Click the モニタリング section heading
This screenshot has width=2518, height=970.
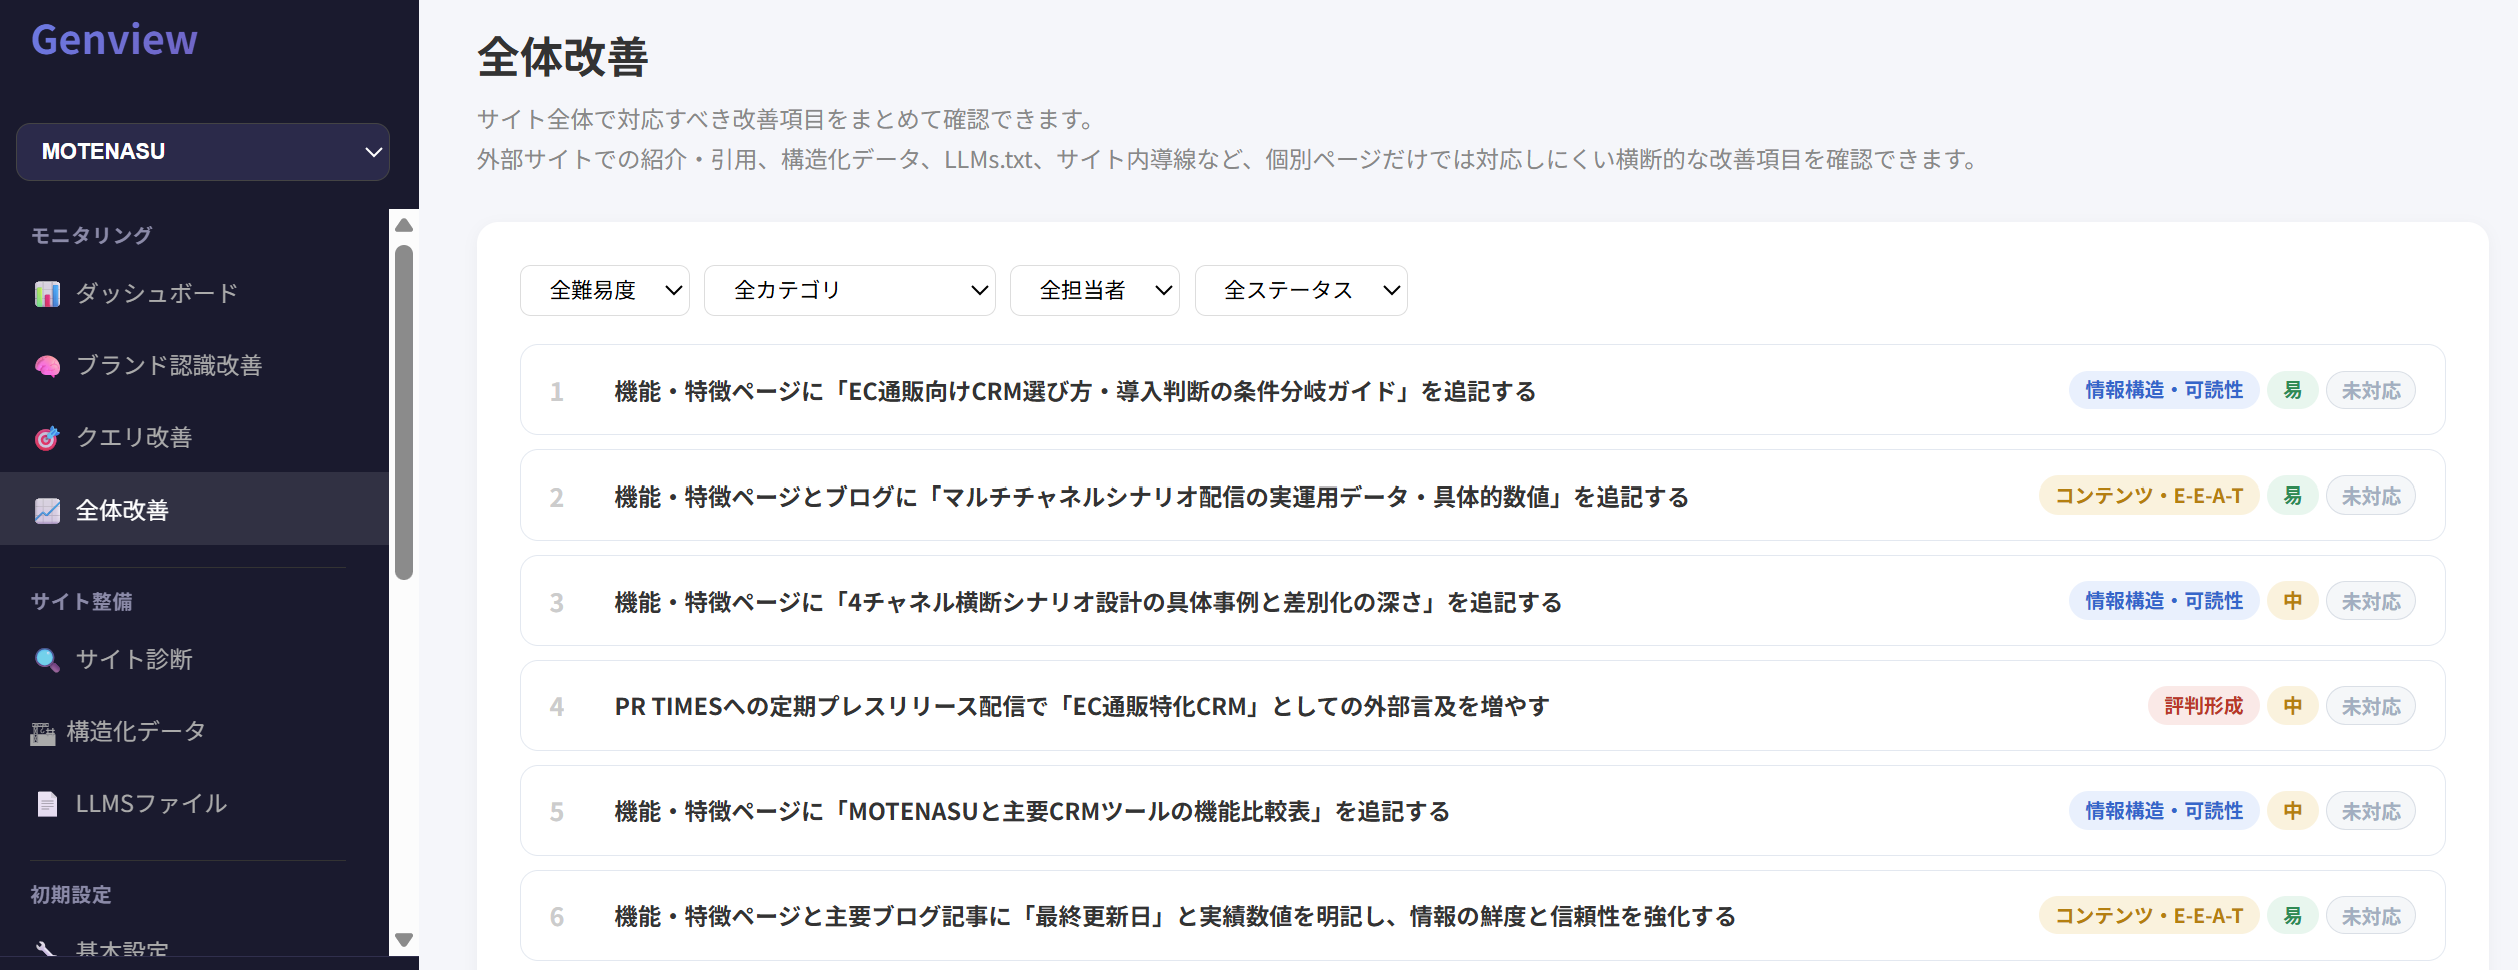(x=91, y=236)
